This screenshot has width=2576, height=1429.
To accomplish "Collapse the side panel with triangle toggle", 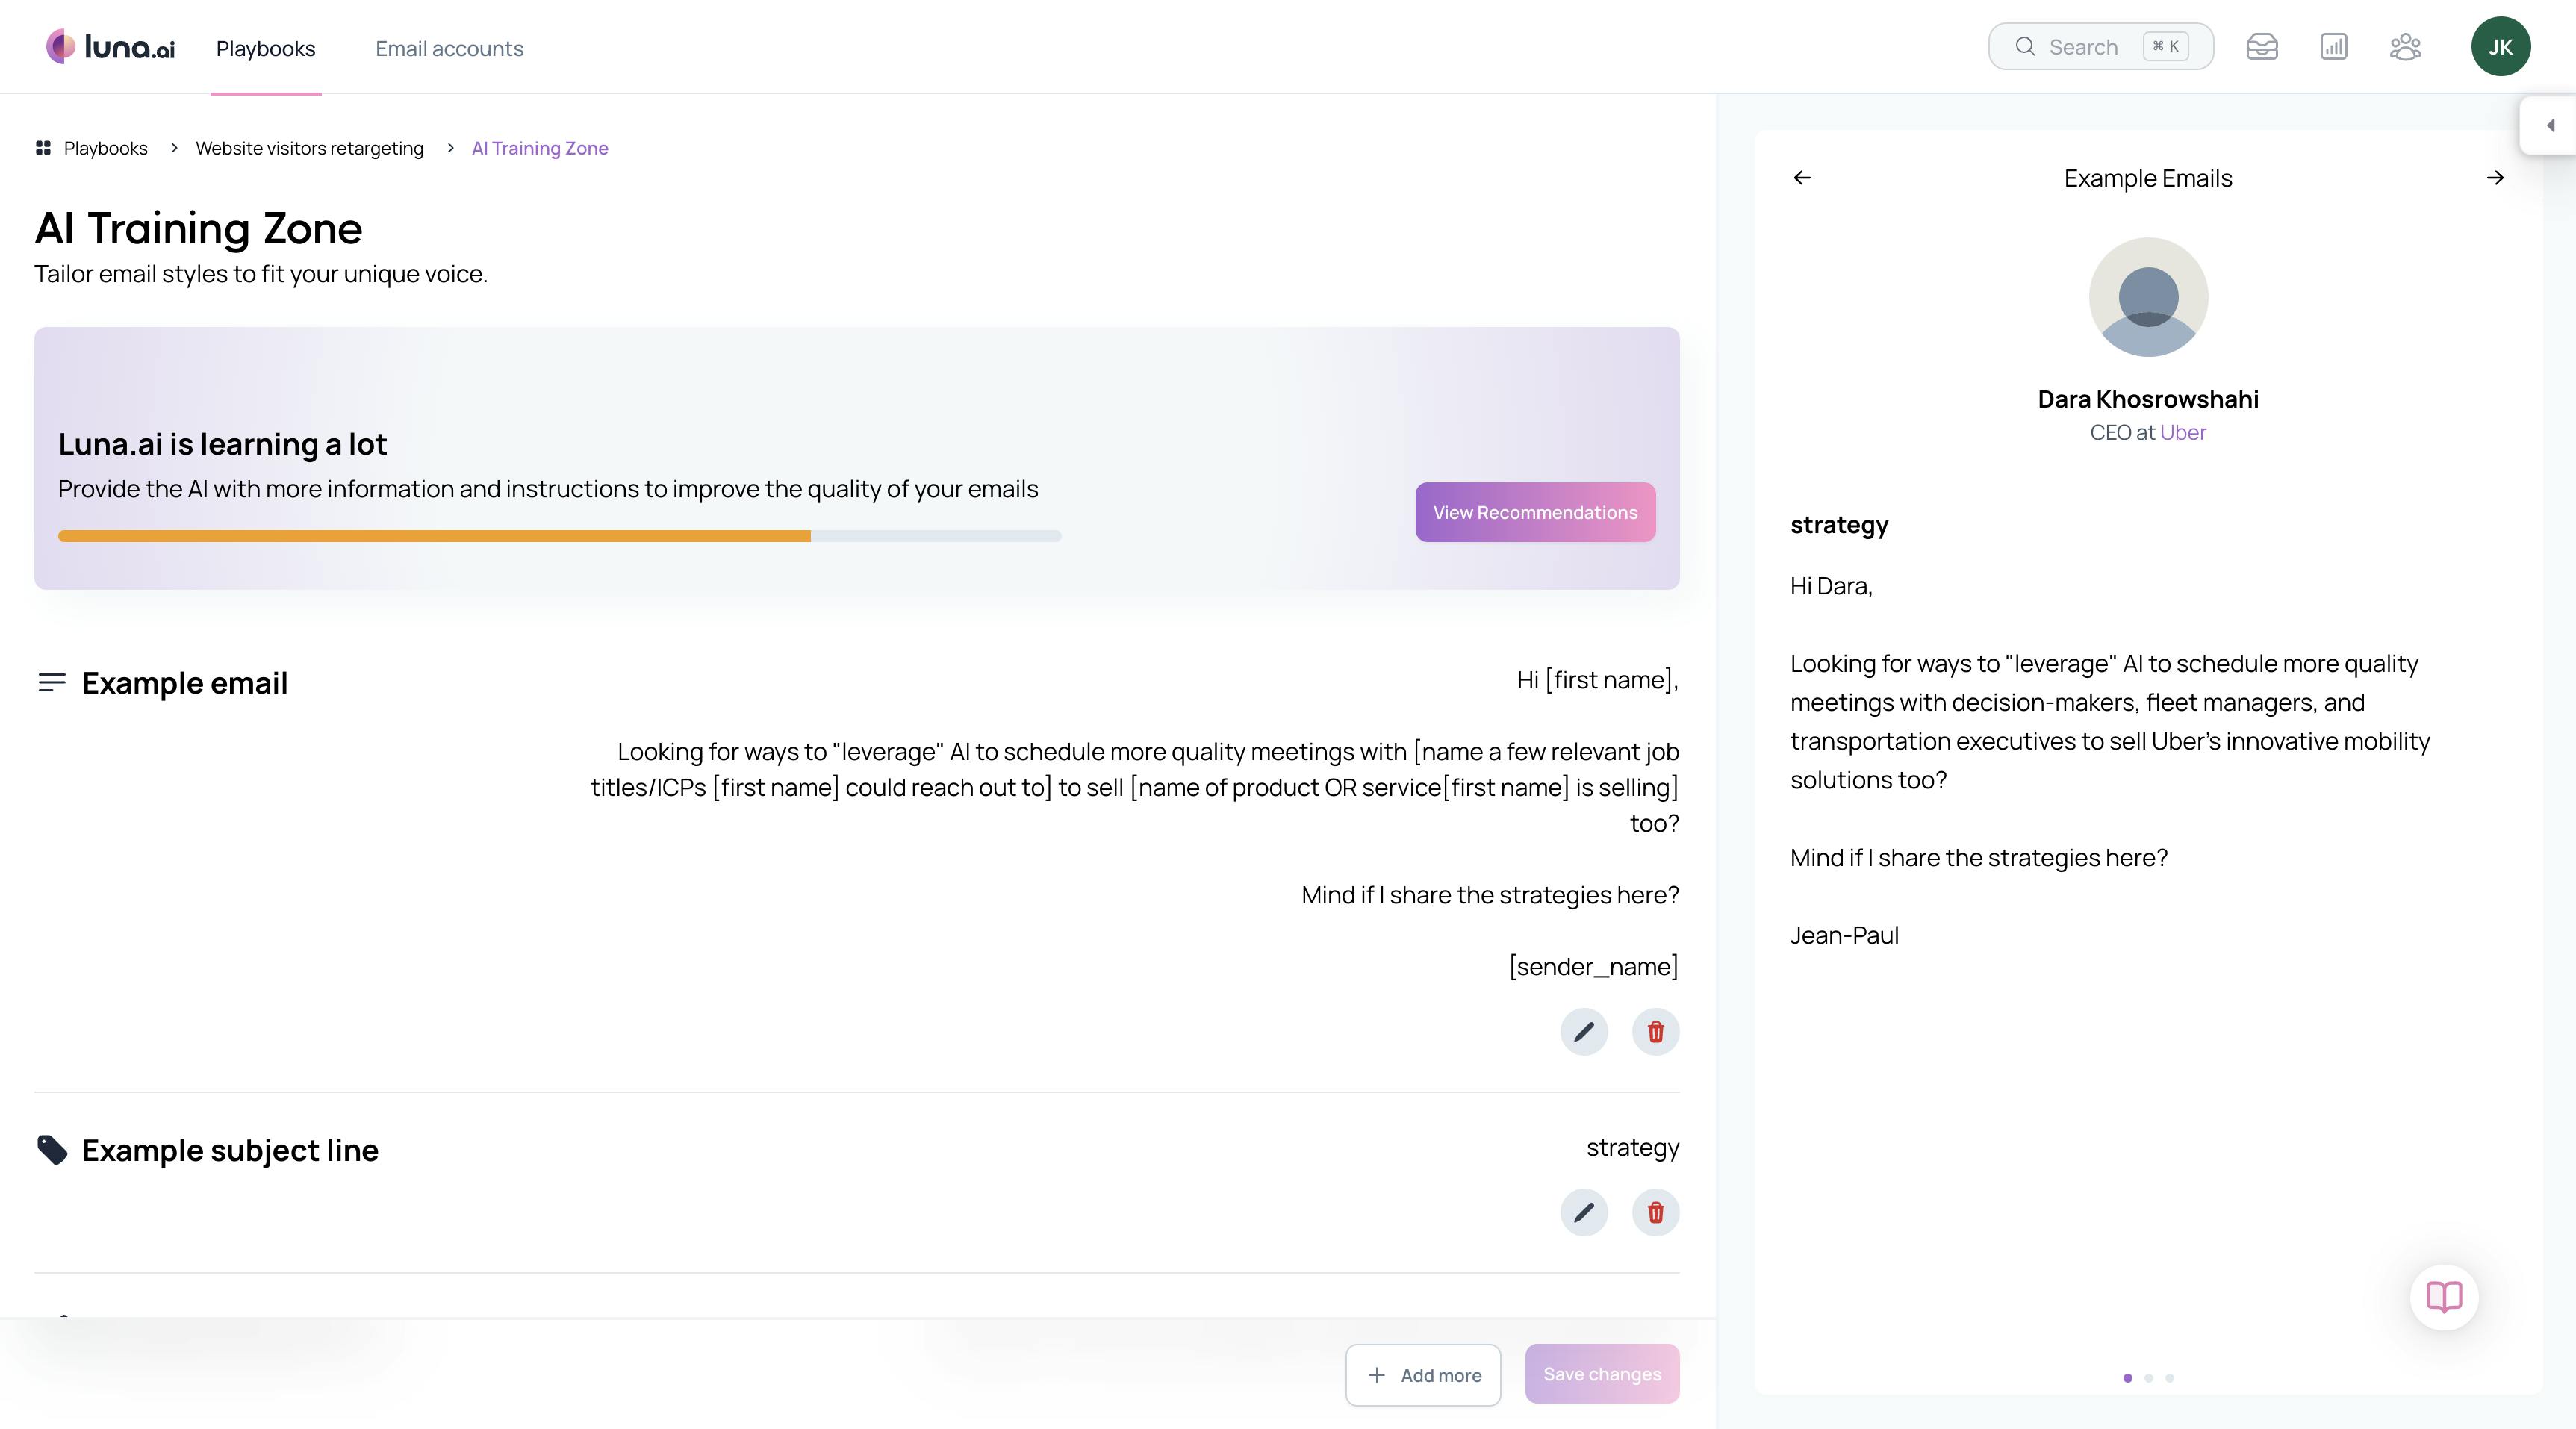I will click(2550, 125).
